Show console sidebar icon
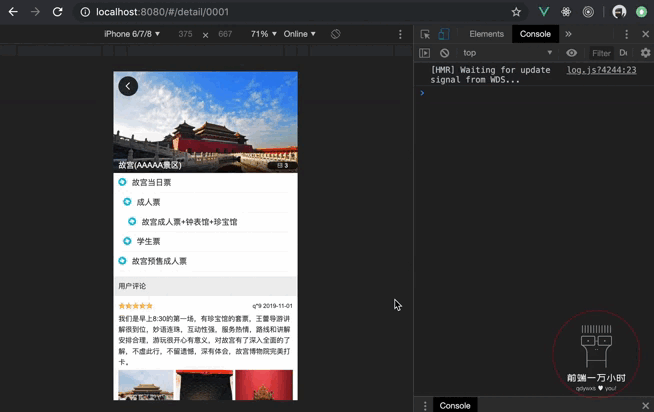 tap(424, 53)
